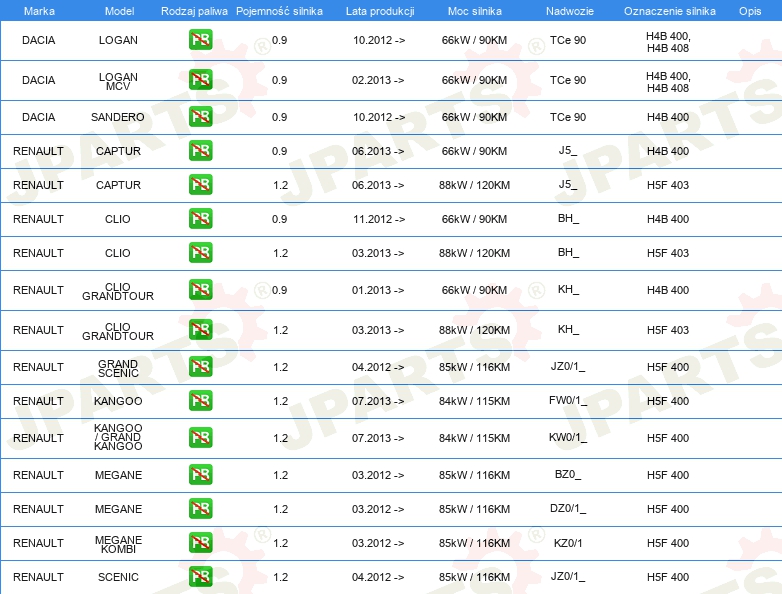Click the fuel icon in the MEGANE KOMBI row

200,542
